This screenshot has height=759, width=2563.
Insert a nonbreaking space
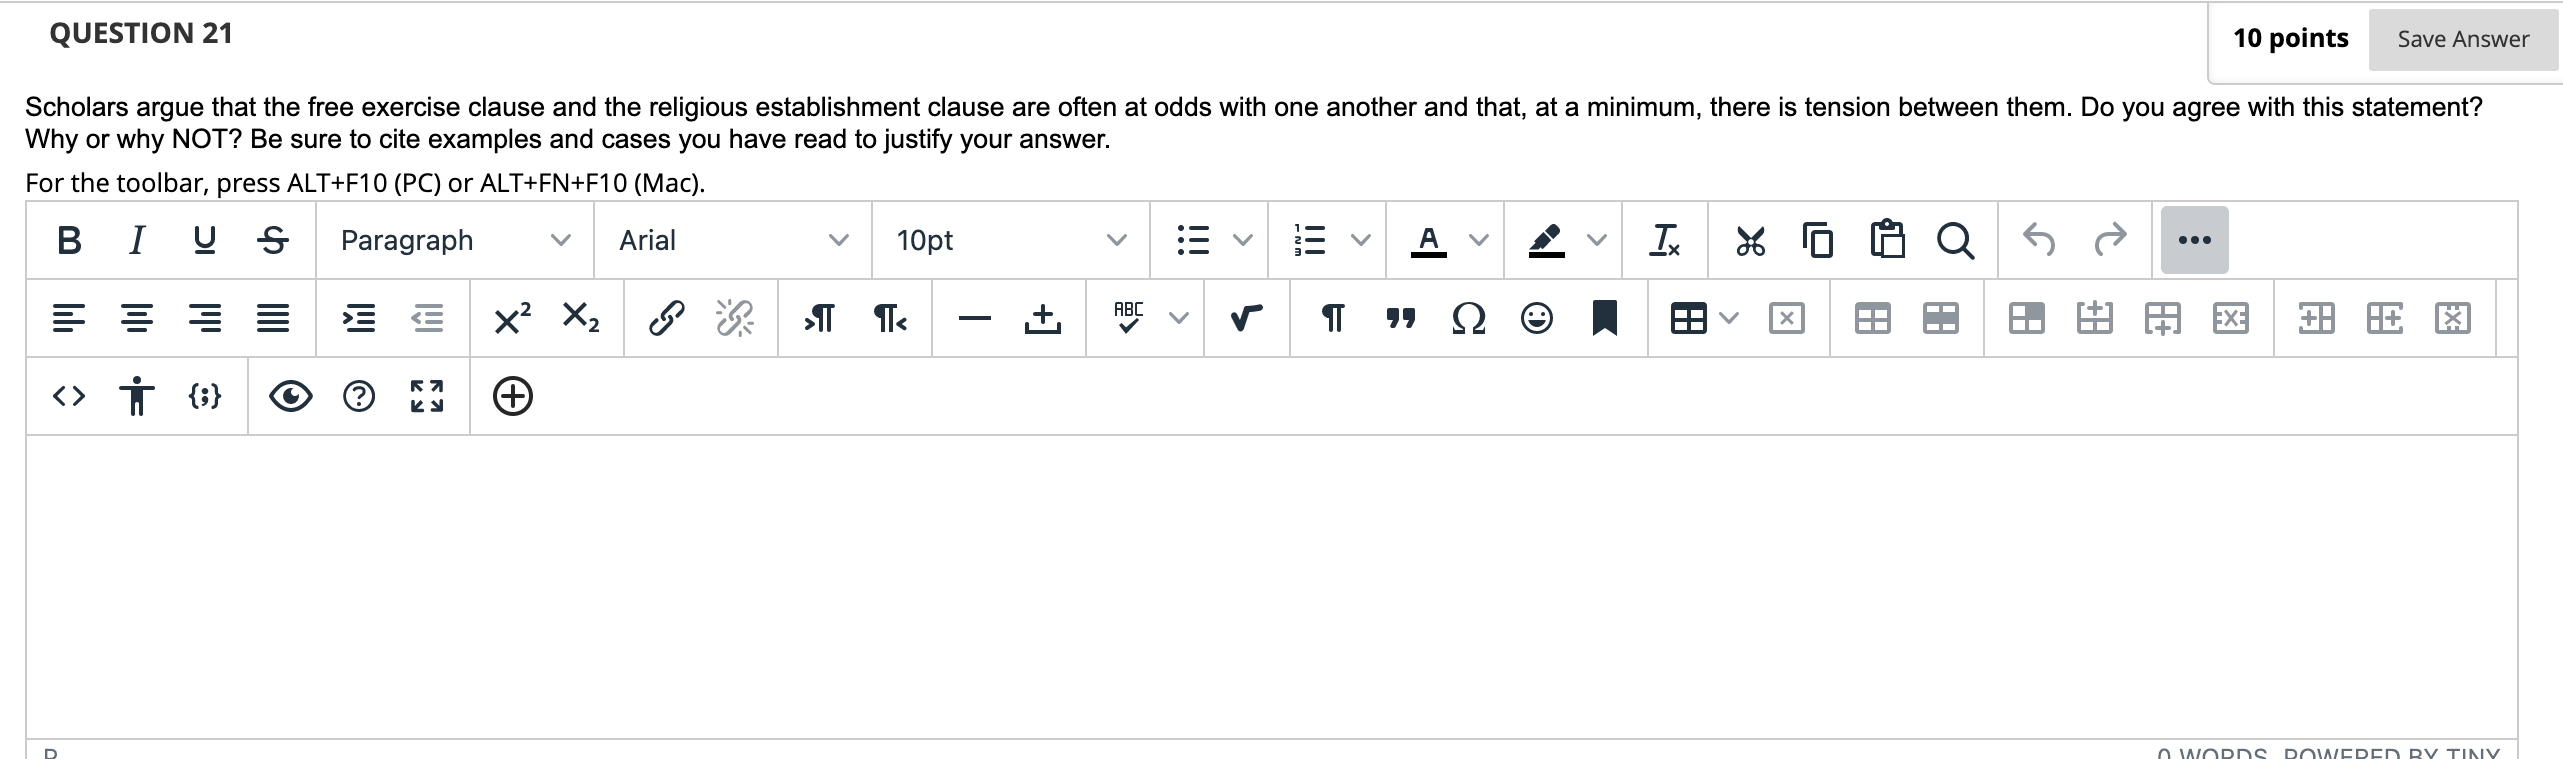[x=1043, y=318]
